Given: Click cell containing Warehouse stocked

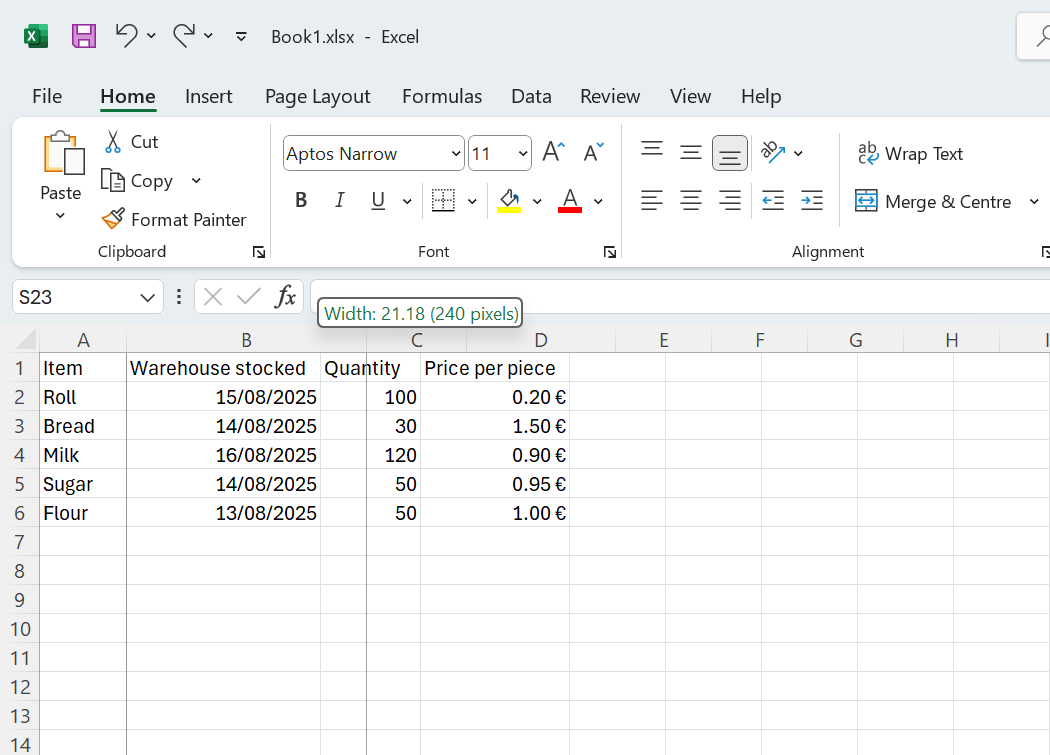Looking at the screenshot, I should (x=223, y=368).
